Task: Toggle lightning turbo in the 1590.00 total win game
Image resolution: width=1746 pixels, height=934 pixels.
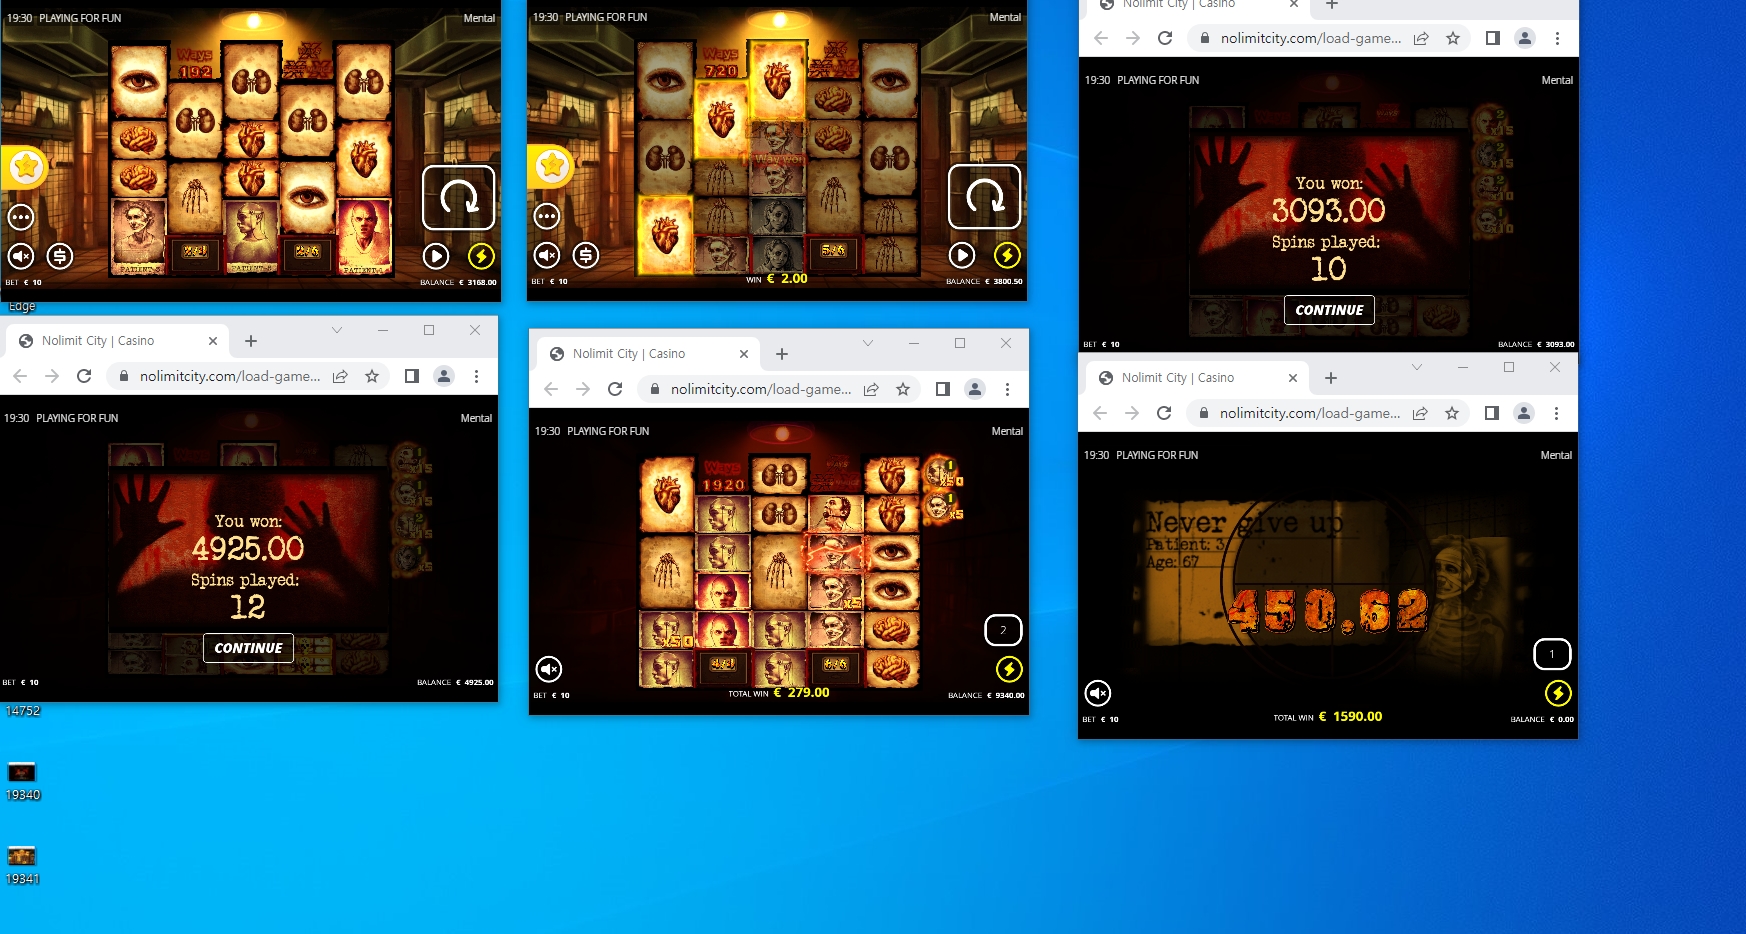Action: 1558,693
